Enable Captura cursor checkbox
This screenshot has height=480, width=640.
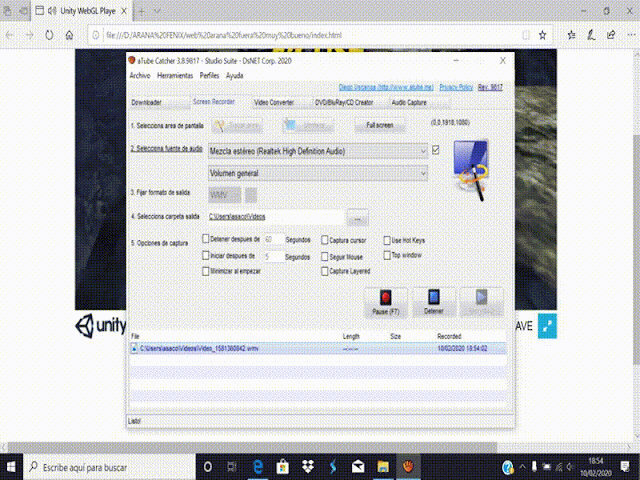324,240
